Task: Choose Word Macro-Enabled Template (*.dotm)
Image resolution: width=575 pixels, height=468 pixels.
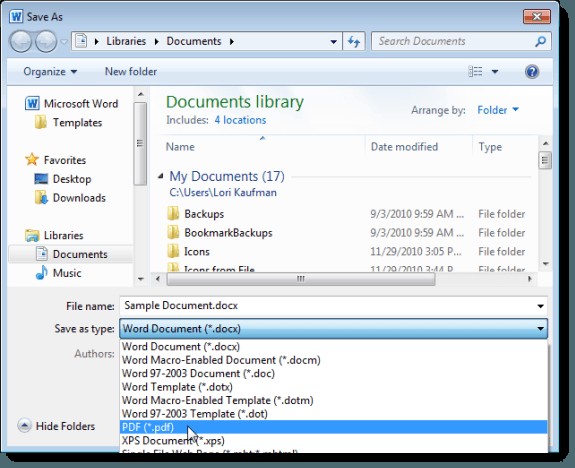Action: [x=333, y=400]
